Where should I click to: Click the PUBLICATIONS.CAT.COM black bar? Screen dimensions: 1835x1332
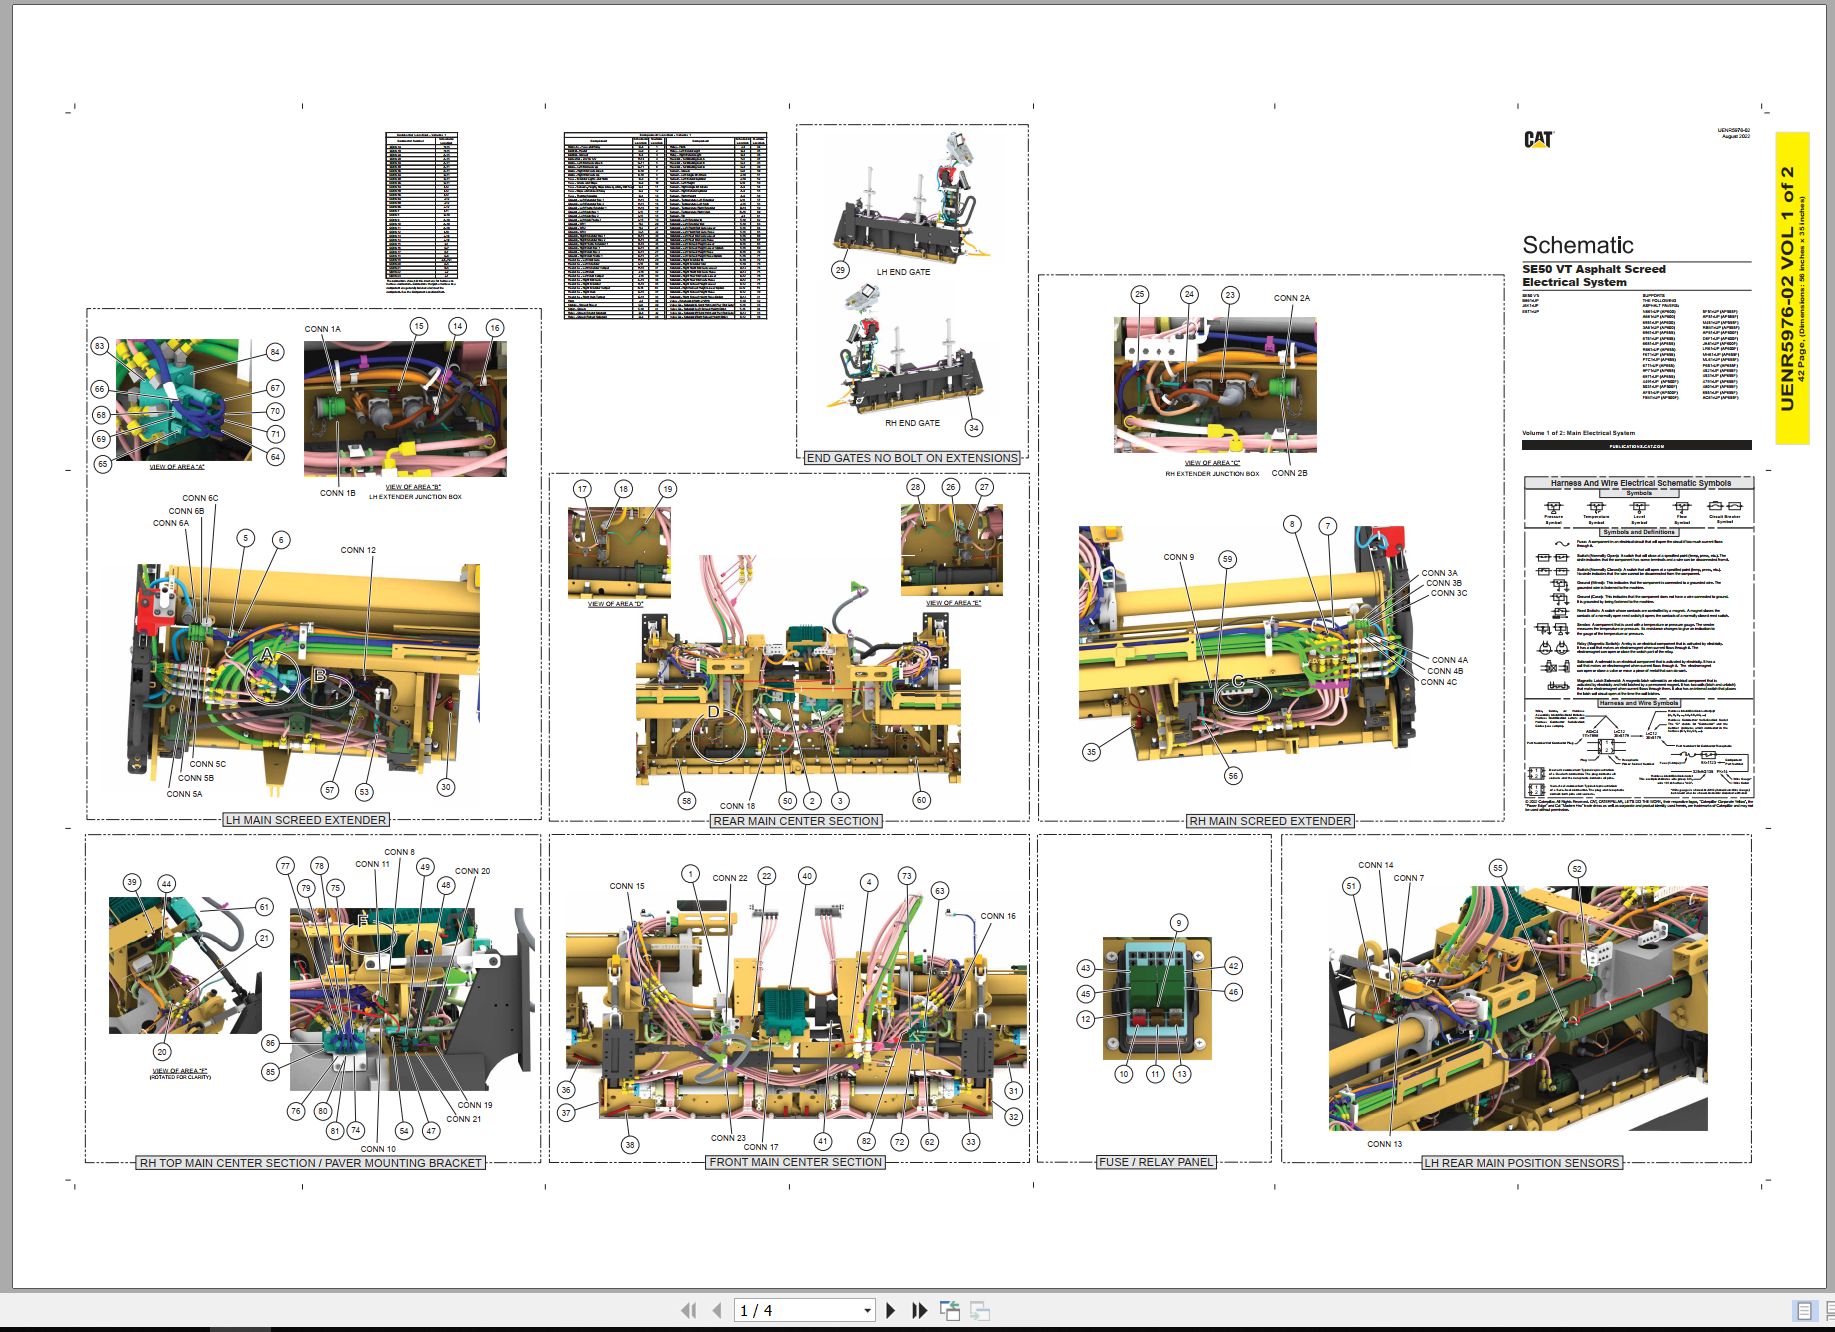[1636, 445]
